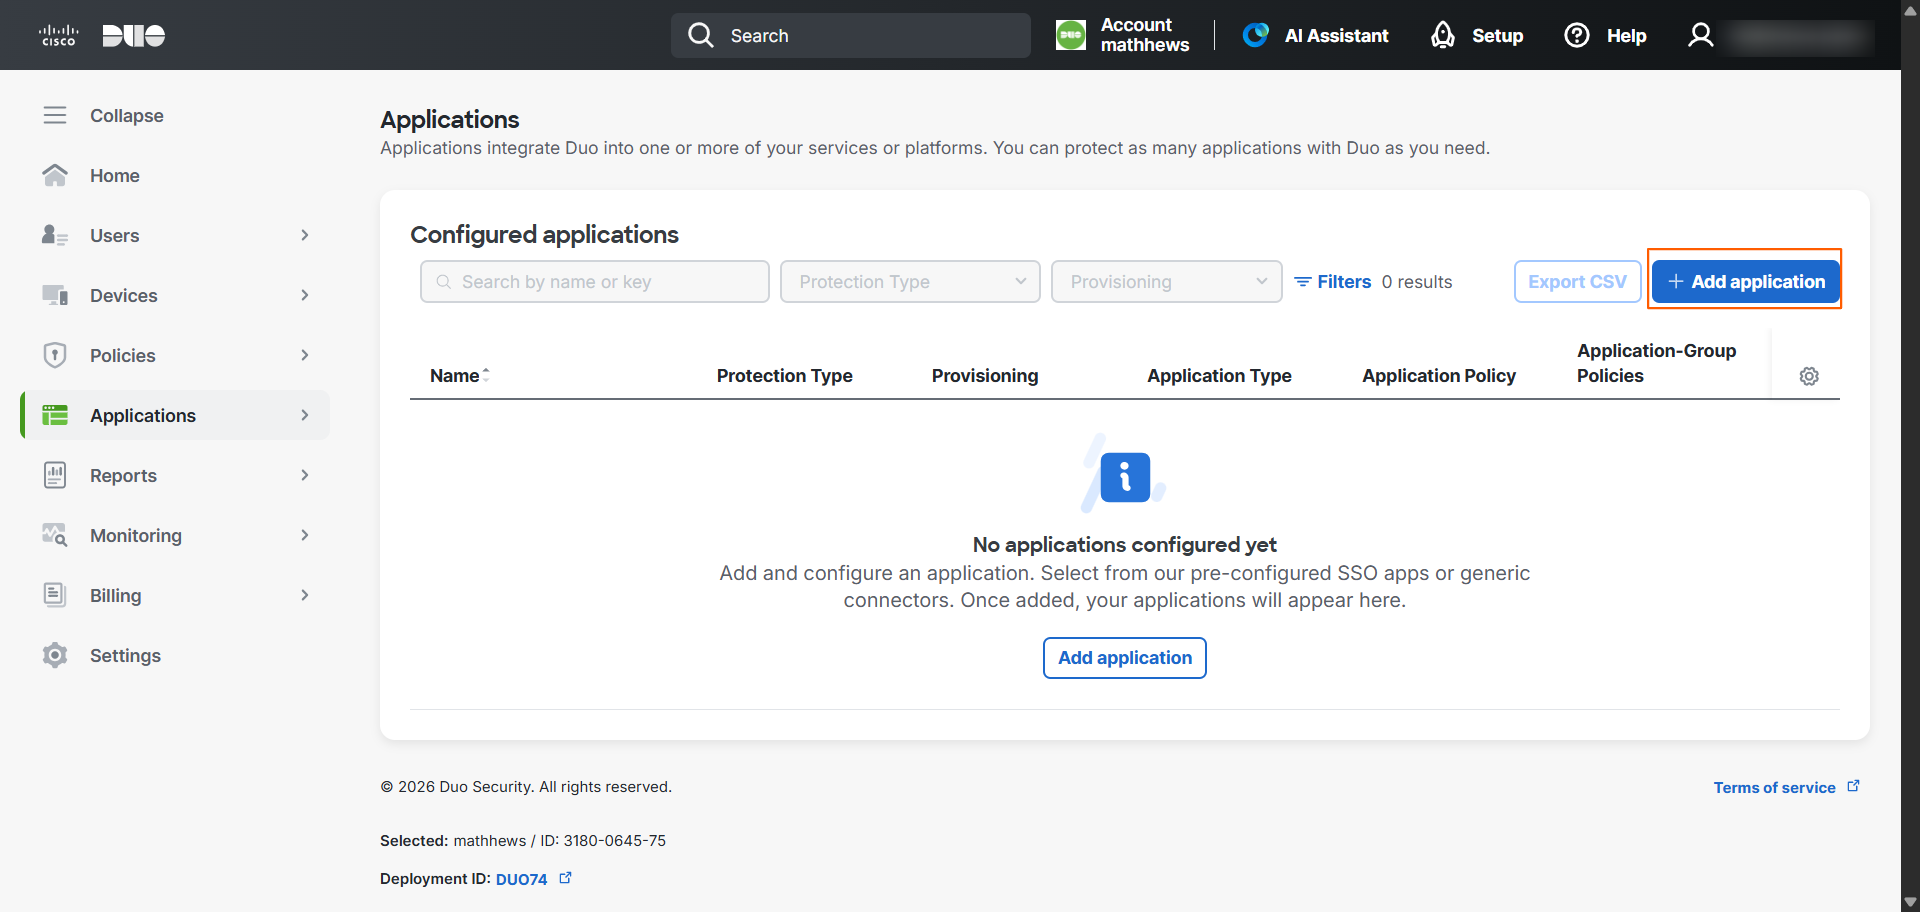This screenshot has height=912, width=1920.
Task: Open table column settings gear
Action: coord(1809,376)
